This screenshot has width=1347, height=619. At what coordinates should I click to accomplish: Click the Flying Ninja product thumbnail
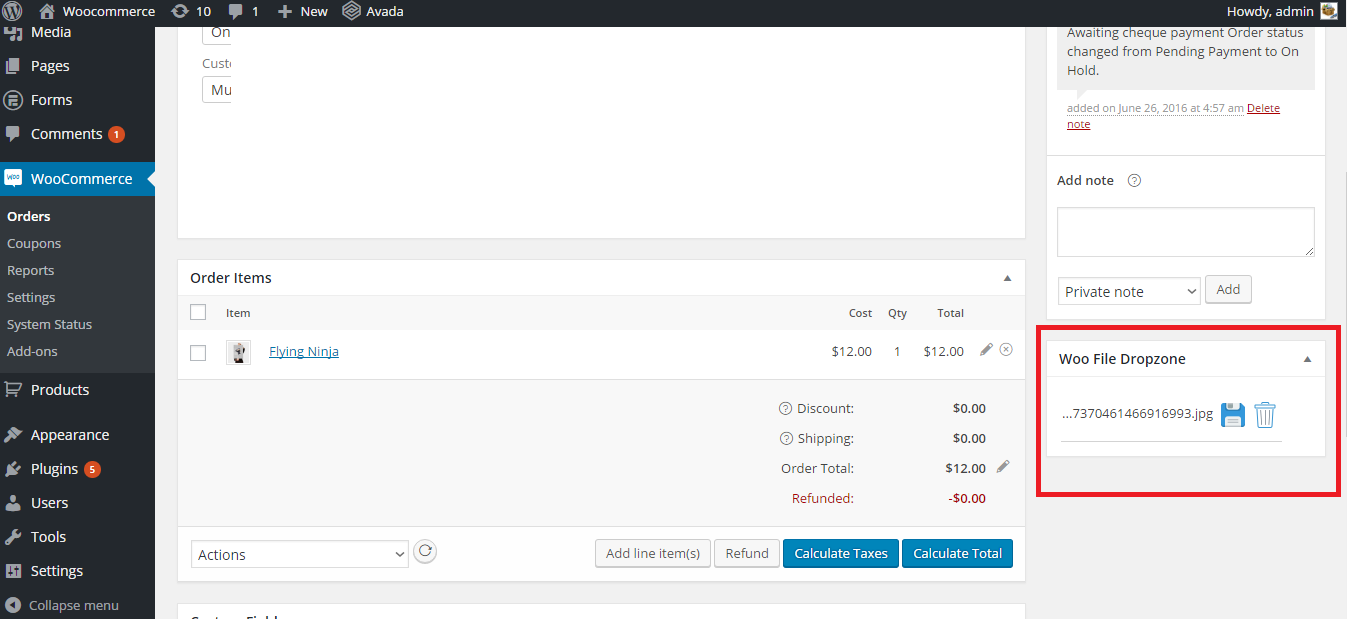coord(239,352)
